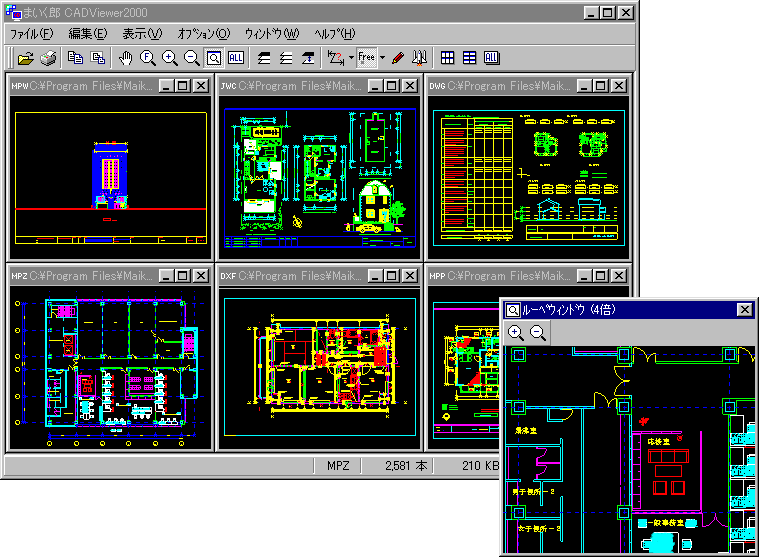Click the loupe window title bar icon

click(x=513, y=310)
